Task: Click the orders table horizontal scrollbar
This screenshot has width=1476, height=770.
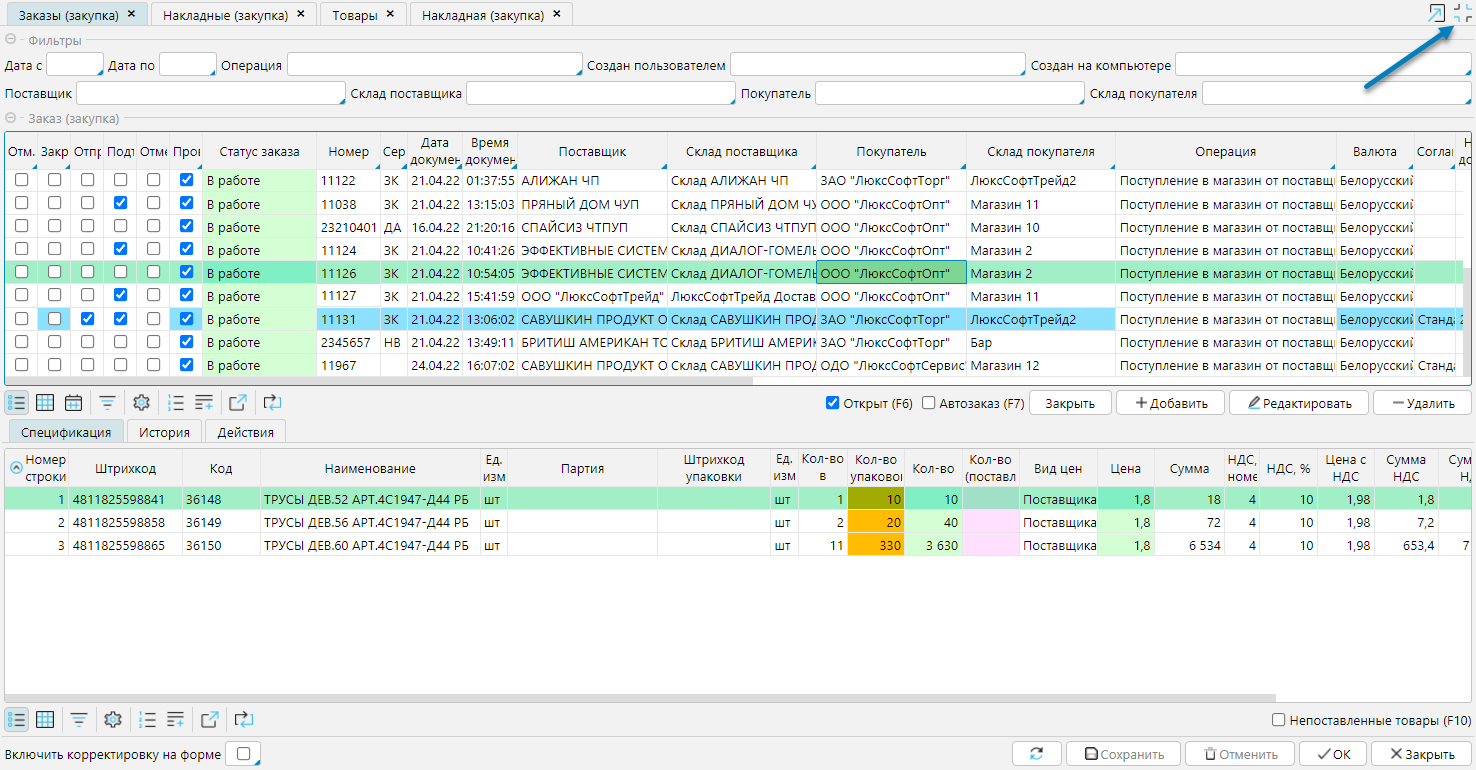Action: [378, 381]
